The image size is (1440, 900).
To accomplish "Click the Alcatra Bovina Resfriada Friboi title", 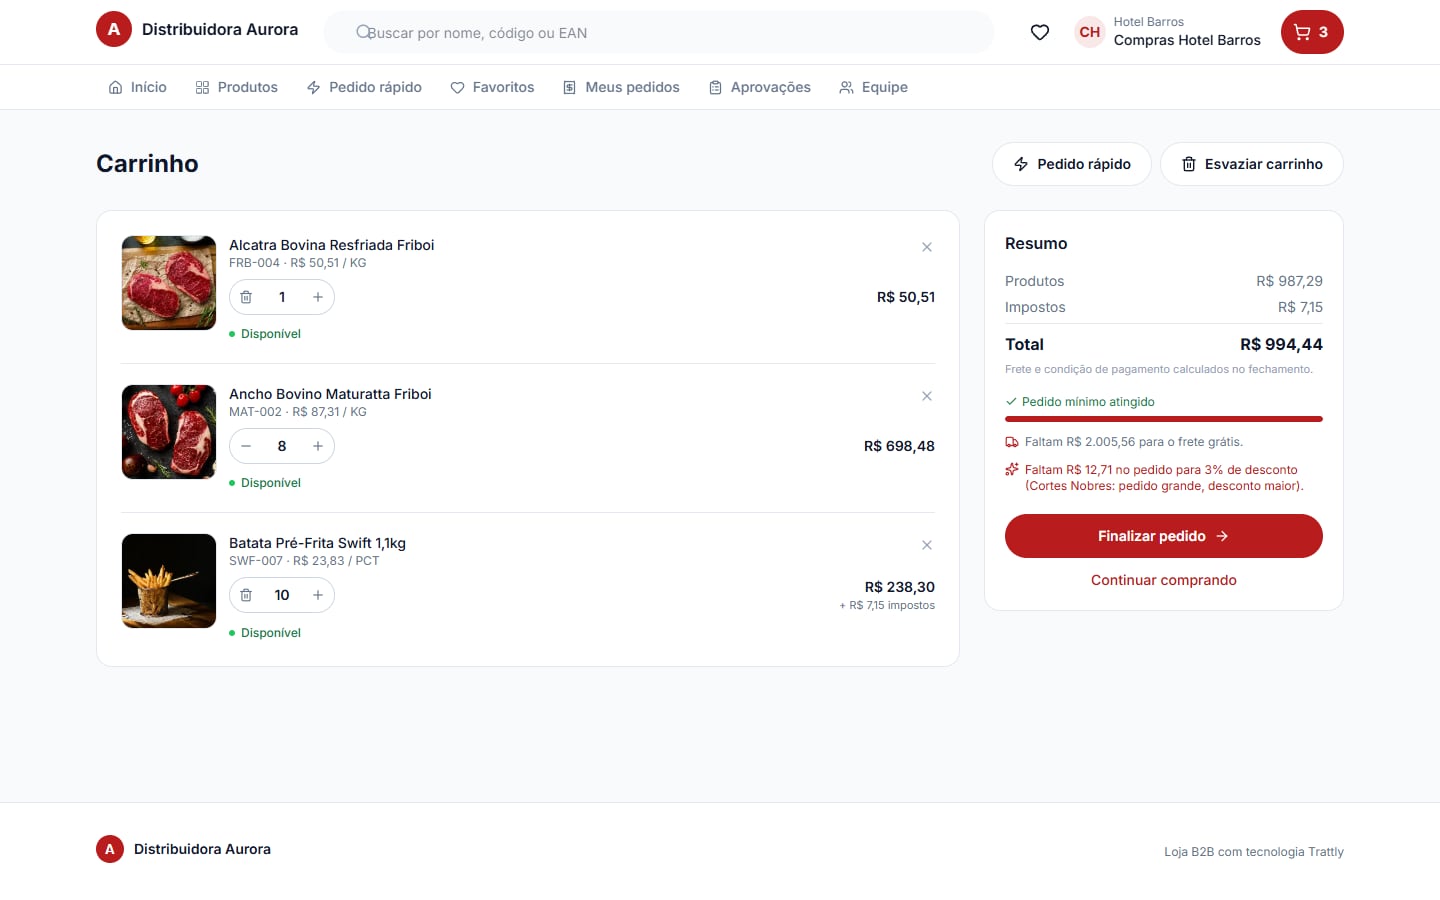I will point(332,245).
